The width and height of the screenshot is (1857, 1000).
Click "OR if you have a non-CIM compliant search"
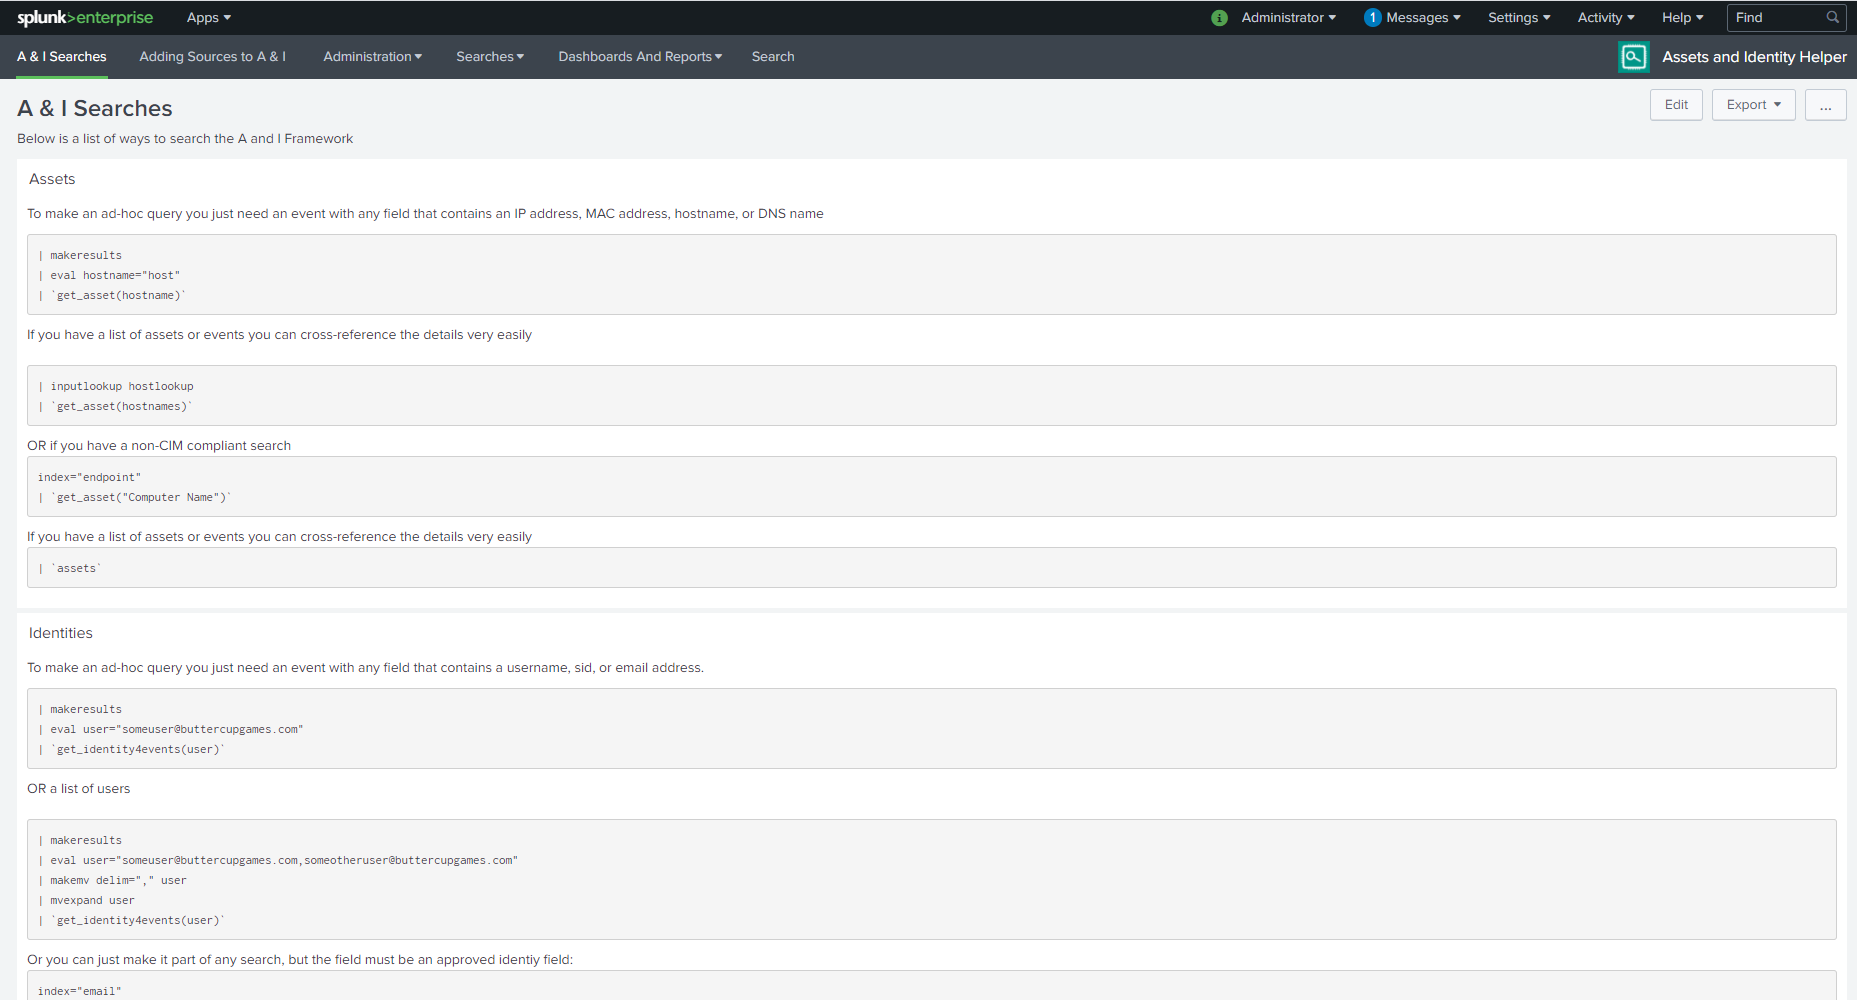point(159,446)
